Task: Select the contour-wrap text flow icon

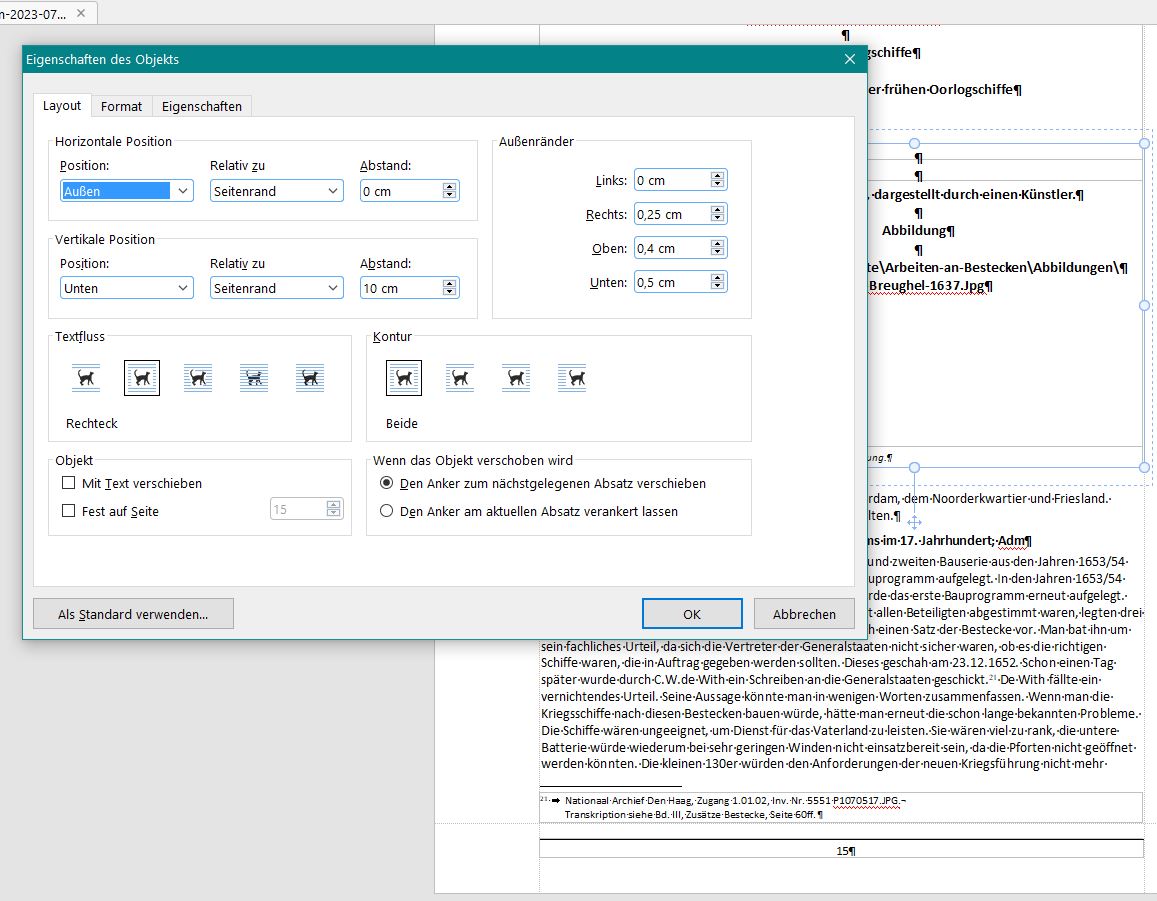Action: (198, 378)
